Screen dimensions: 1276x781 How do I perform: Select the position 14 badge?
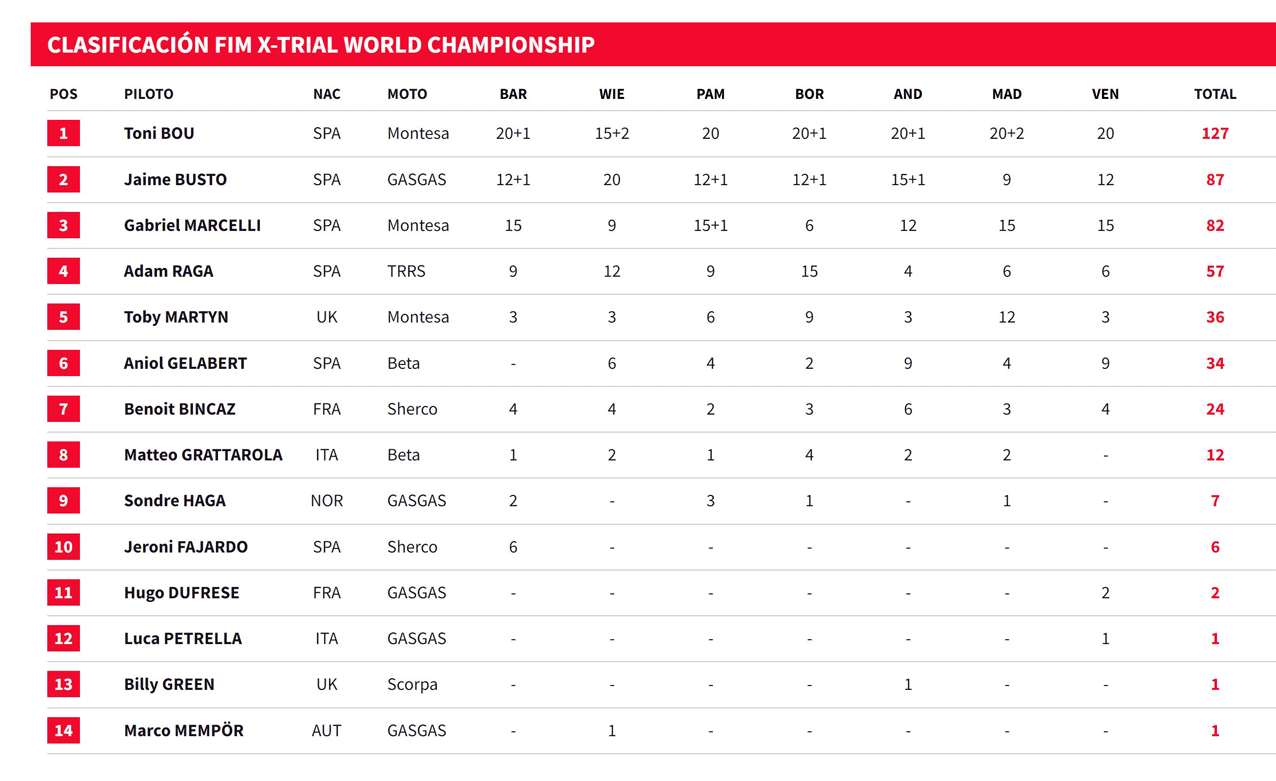pyautogui.click(x=63, y=730)
